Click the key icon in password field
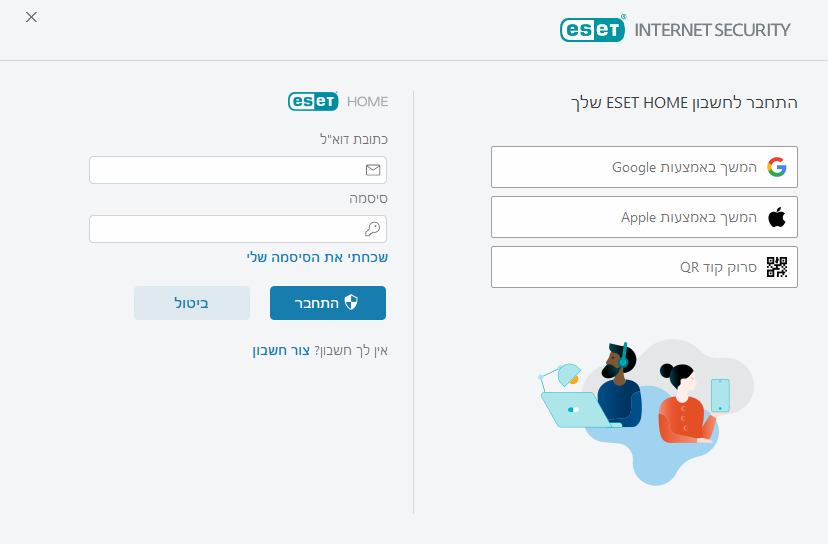This screenshot has width=828, height=544. point(373,229)
